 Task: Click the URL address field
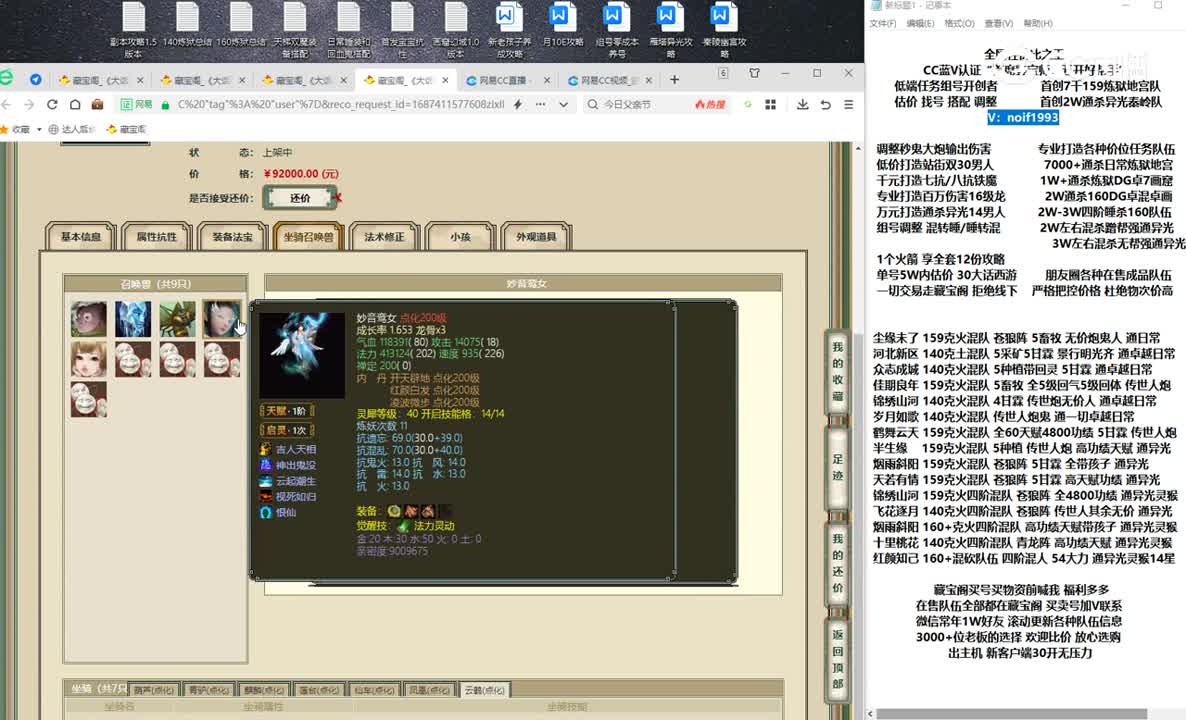[x=340, y=104]
